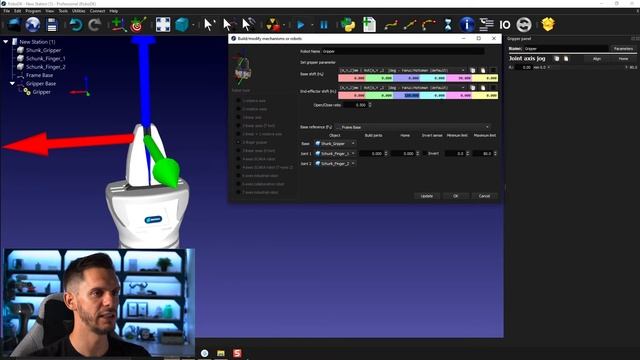
Task: Pause the simulation
Action: [x=324, y=25]
